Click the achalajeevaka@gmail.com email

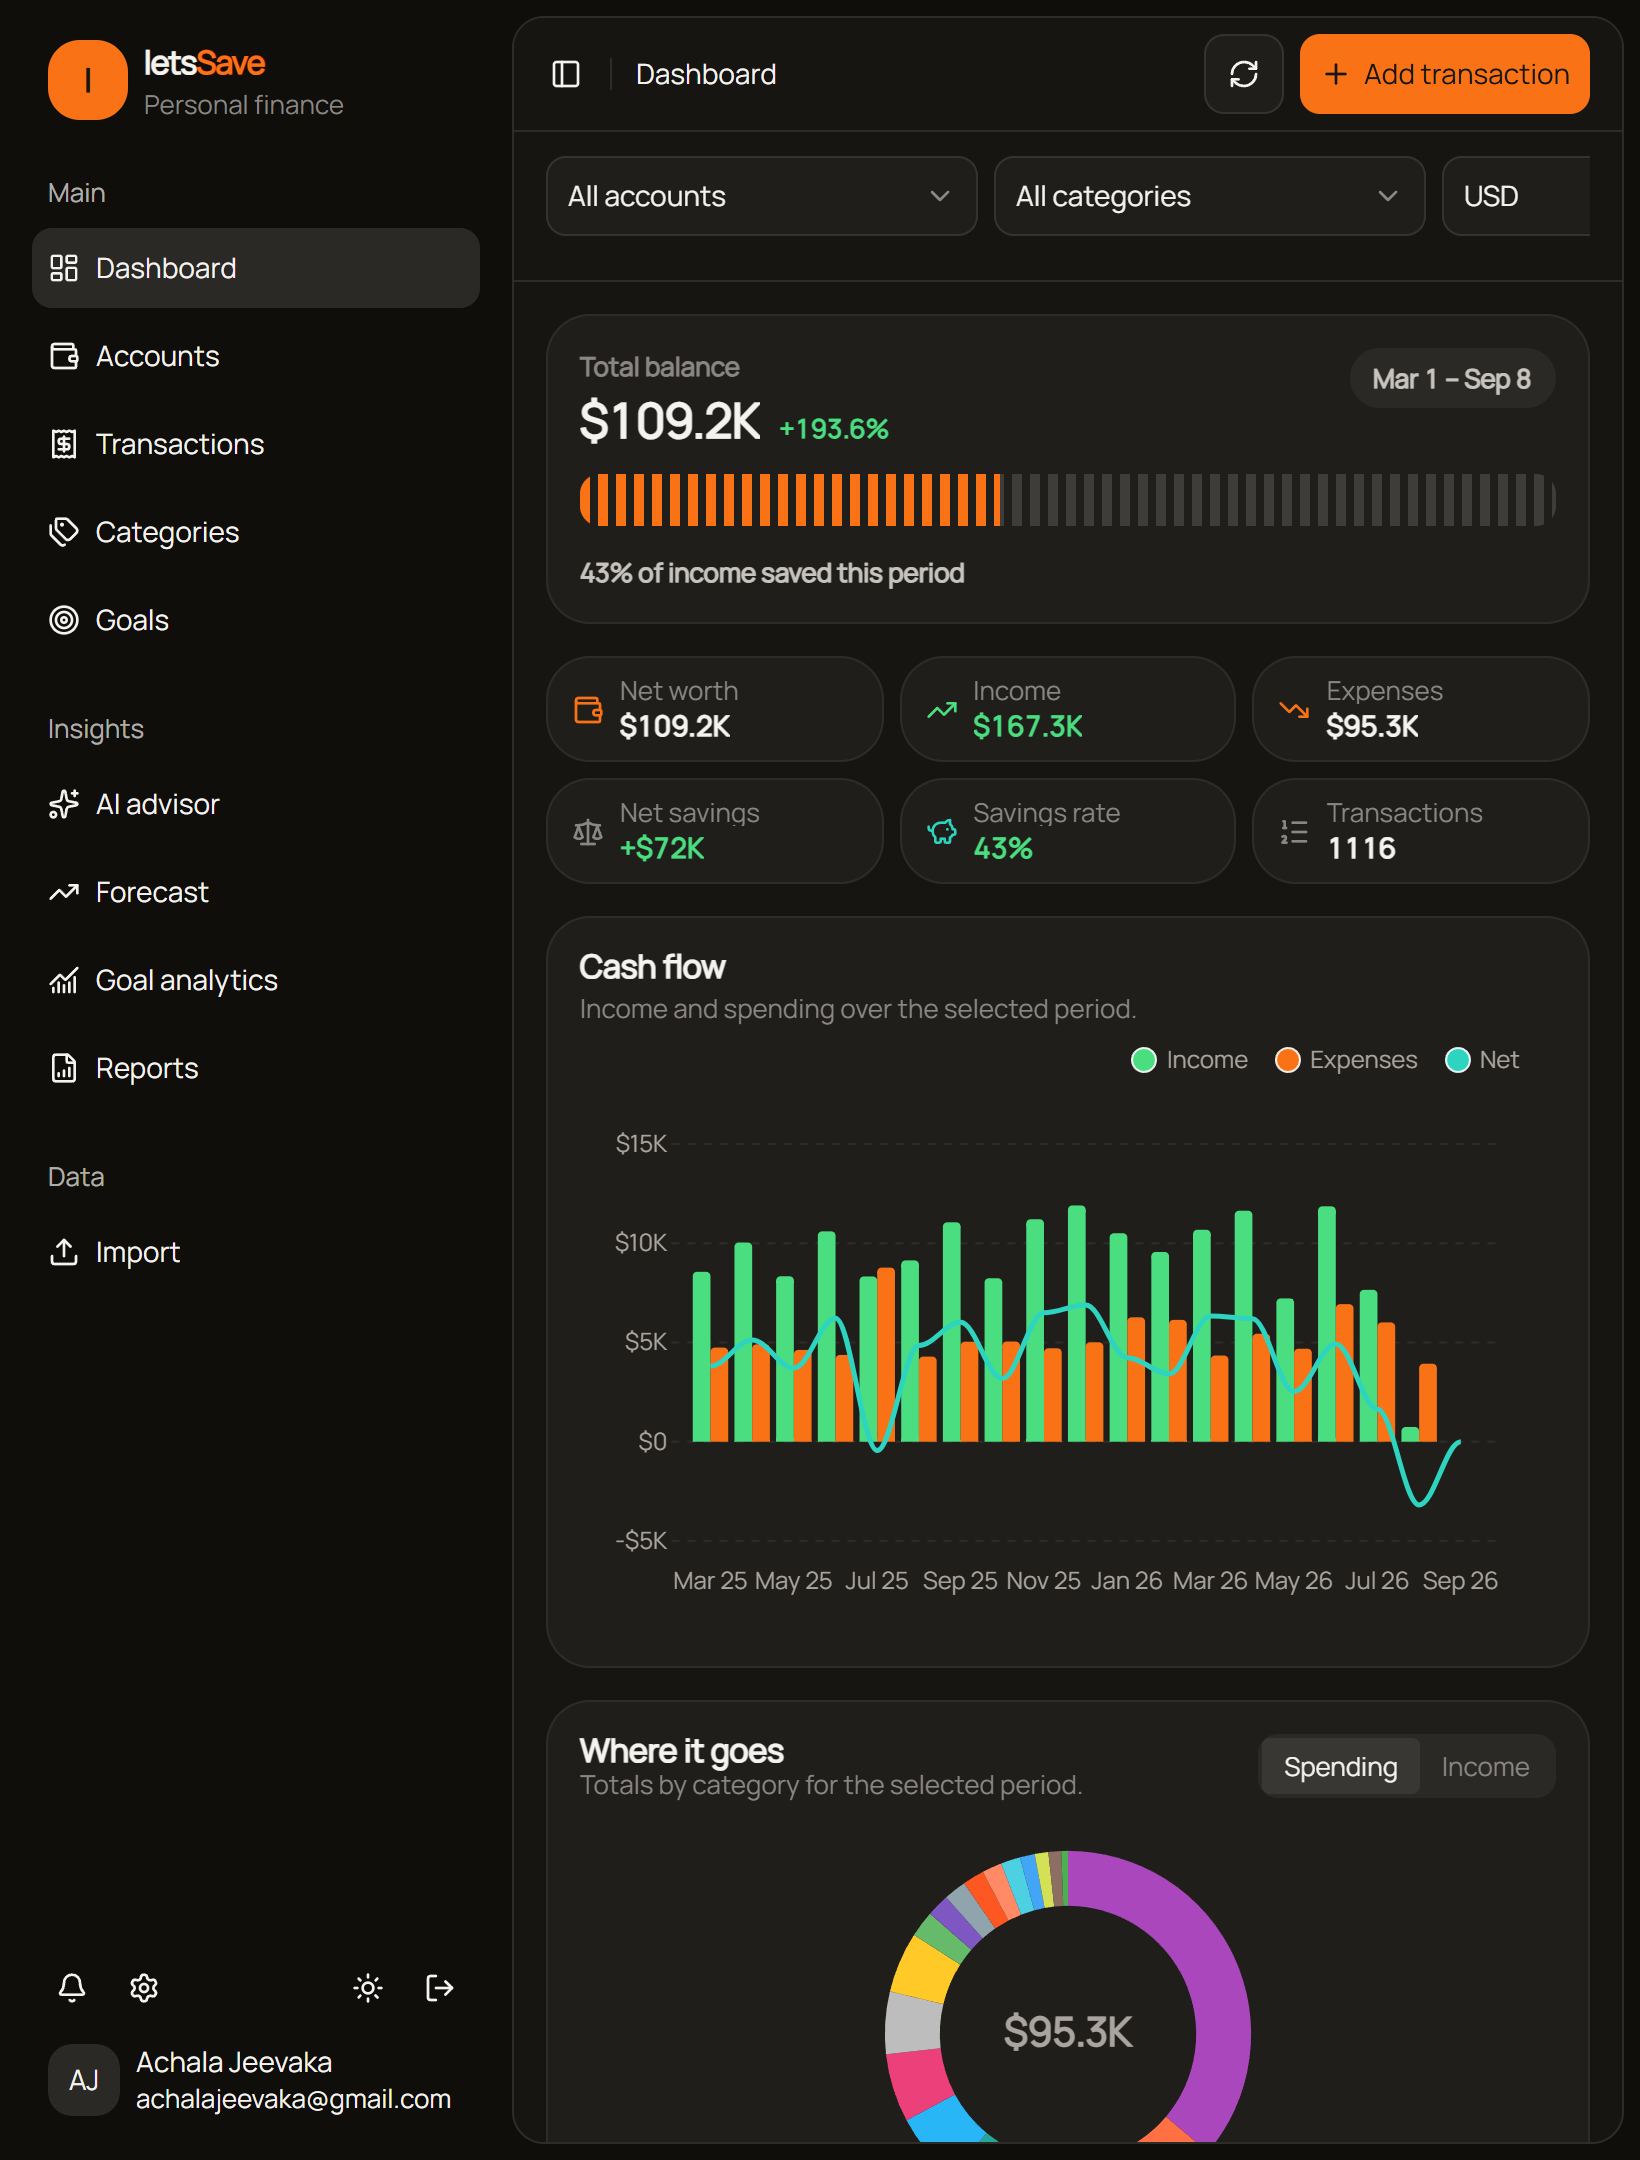(293, 2098)
